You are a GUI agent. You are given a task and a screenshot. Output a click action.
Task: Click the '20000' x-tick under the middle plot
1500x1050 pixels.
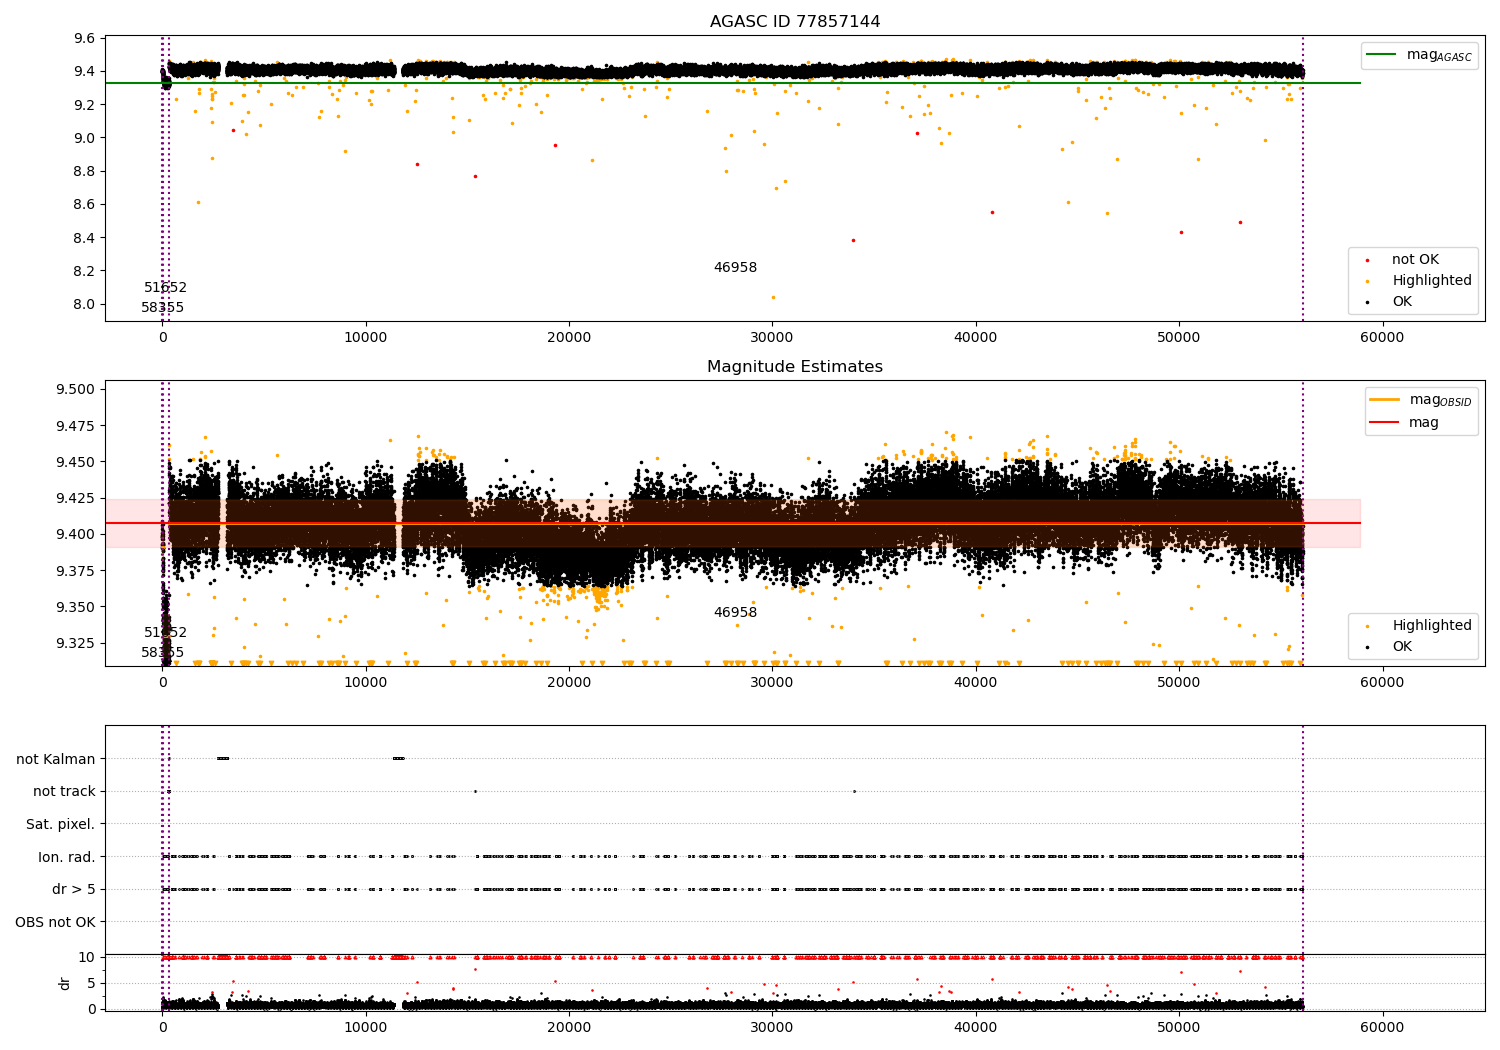pos(569,683)
